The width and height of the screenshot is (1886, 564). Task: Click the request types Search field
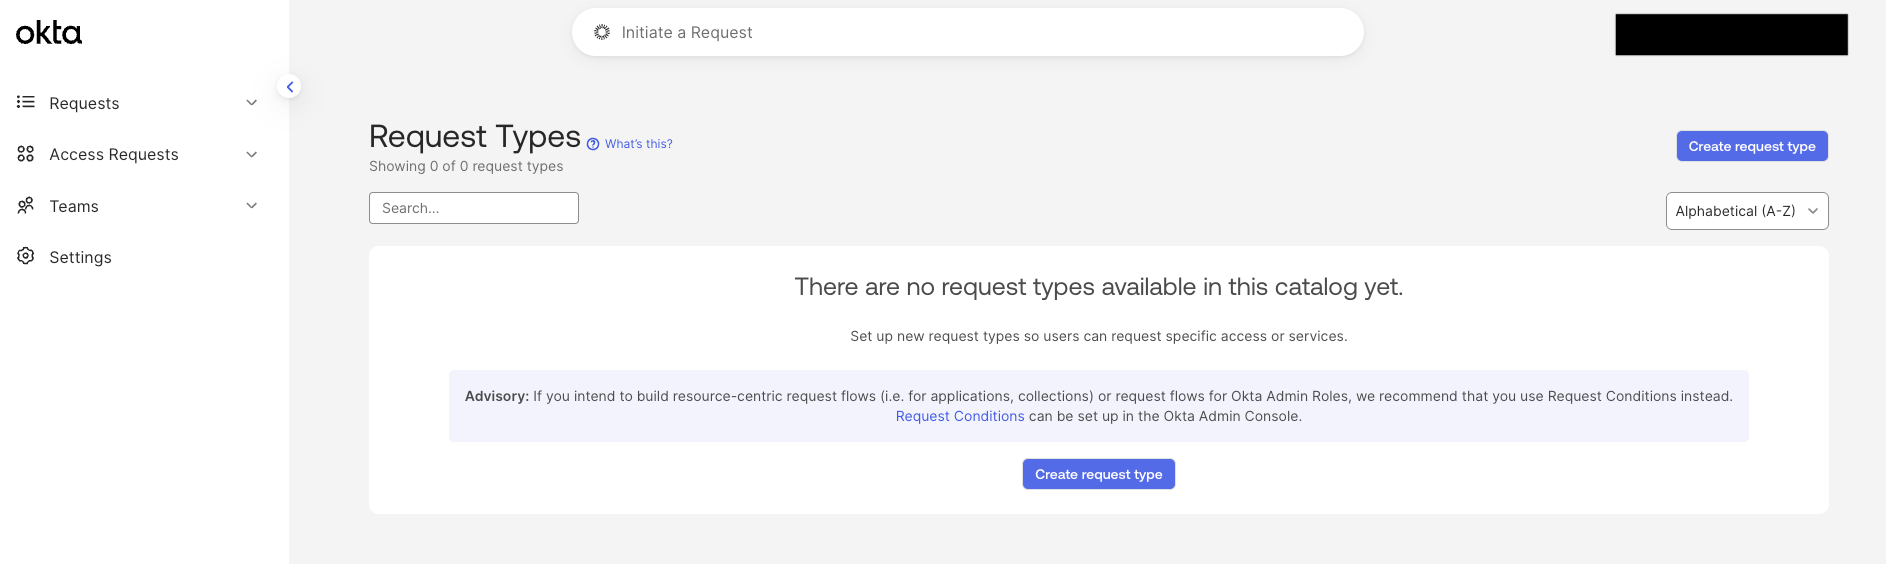coord(473,208)
